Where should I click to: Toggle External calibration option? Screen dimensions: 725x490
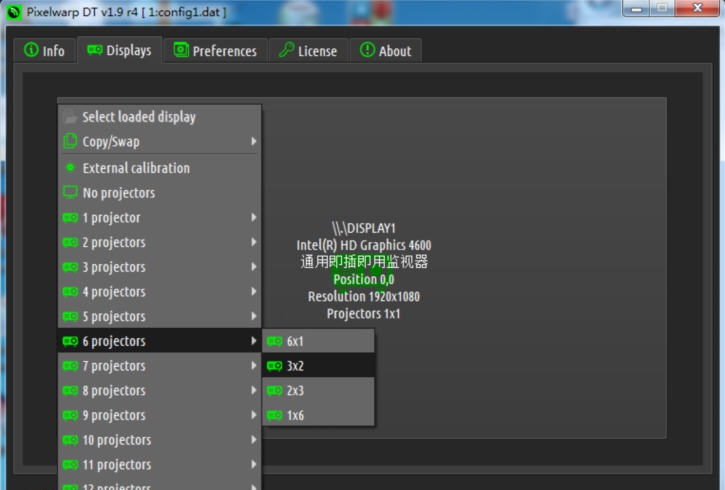[x=135, y=168]
